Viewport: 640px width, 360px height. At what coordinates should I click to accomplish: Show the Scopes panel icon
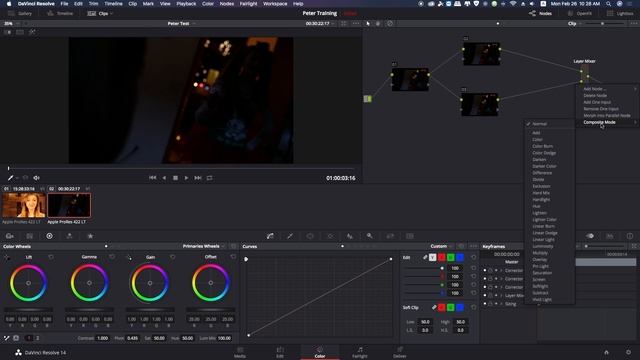(x=610, y=236)
